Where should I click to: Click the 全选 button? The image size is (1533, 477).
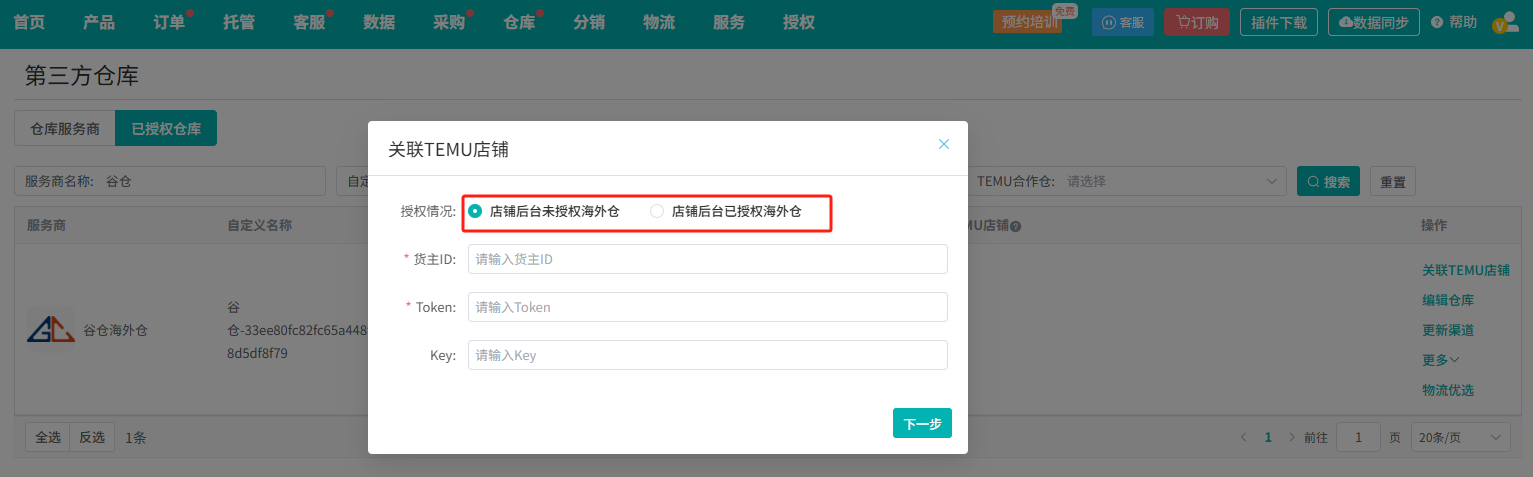point(47,437)
